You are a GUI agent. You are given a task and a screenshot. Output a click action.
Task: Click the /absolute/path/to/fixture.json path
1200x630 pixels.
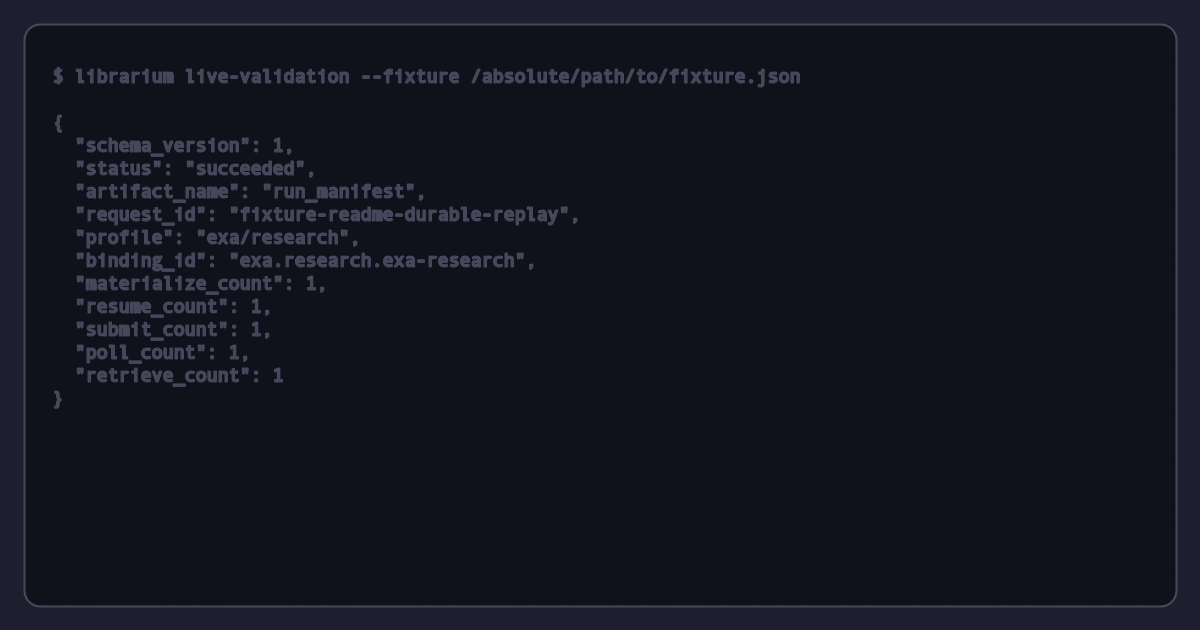pos(636,77)
